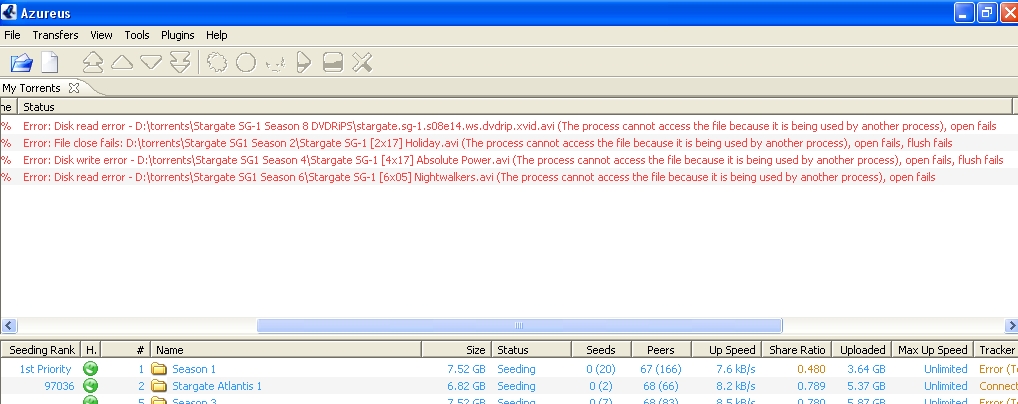Click the 67 (166) peers value
This screenshot has height=404, width=1018.
click(x=660, y=369)
